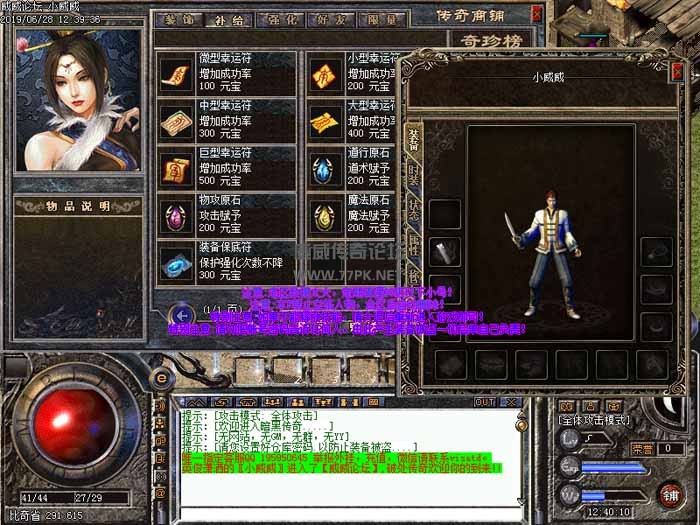Click the 全体攻击模式 attack mode label
Image resolution: width=700 pixels, height=525 pixels.
click(594, 420)
